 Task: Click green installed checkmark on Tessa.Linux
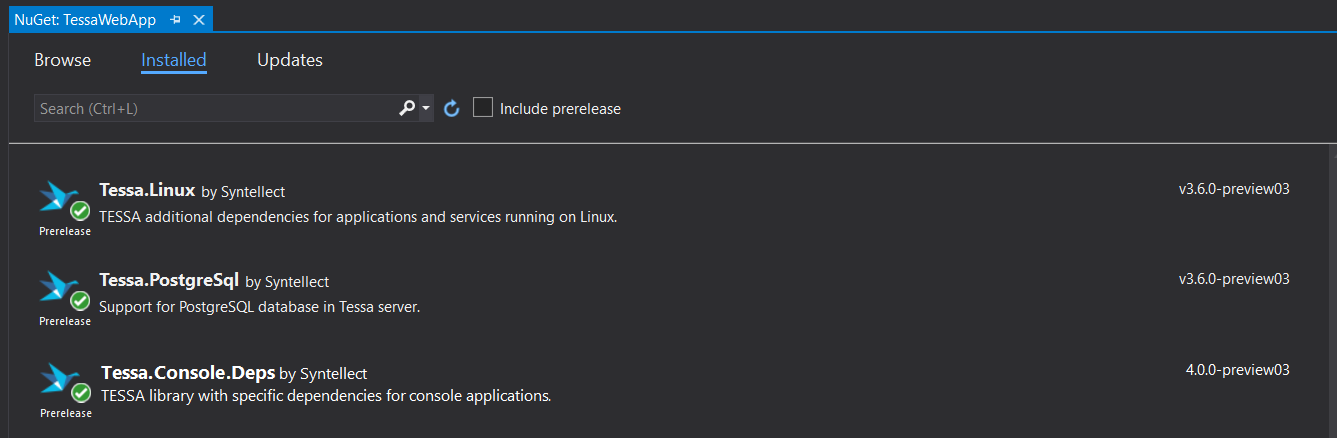[x=80, y=211]
